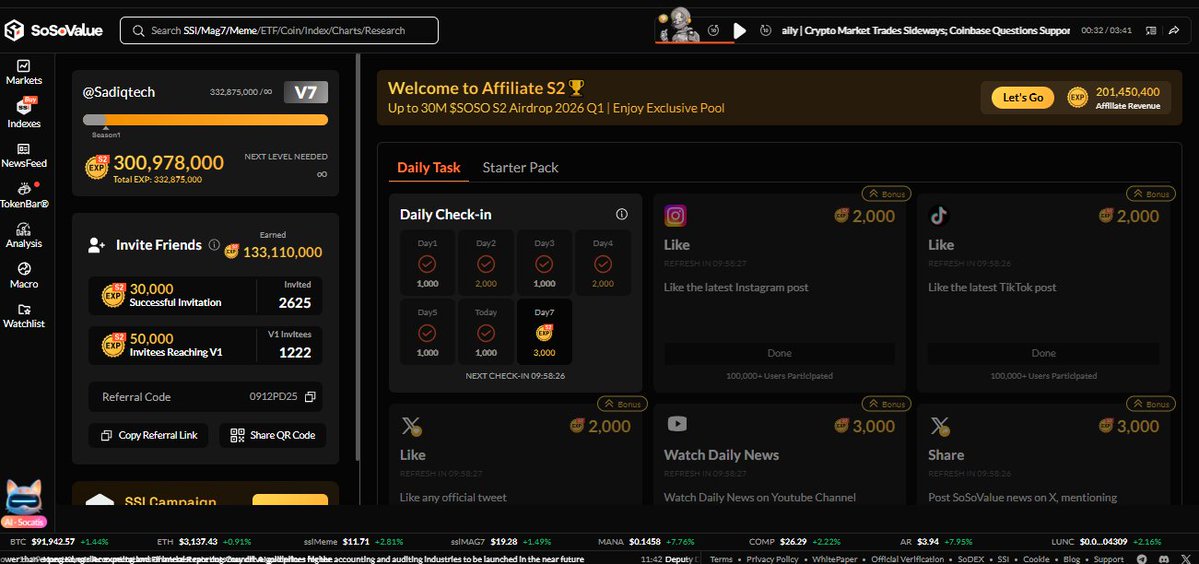Open the Cookie footer link
This screenshot has height=564, width=1199.
(x=1036, y=559)
